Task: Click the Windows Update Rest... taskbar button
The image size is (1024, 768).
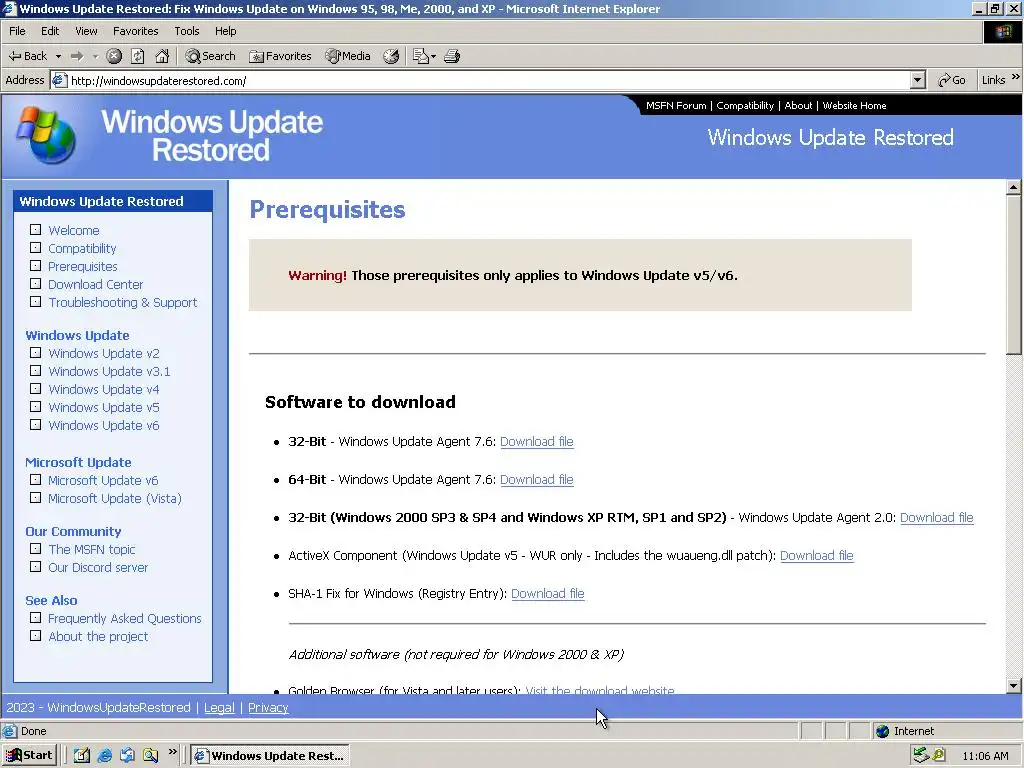Action: click(x=270, y=756)
